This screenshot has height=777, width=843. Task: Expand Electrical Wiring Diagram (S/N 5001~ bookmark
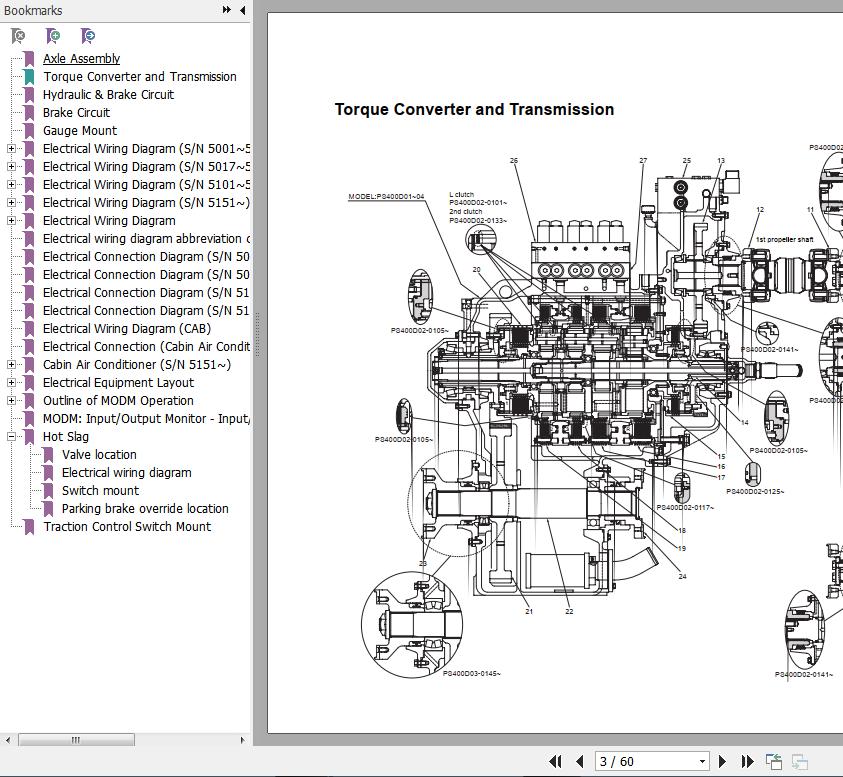pyautogui.click(x=11, y=148)
